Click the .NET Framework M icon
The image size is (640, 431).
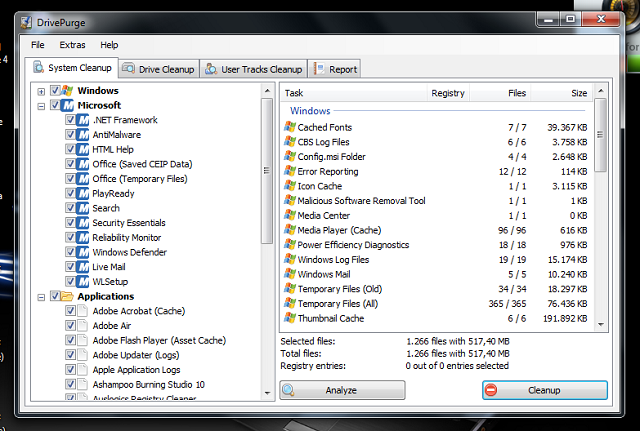pyautogui.click(x=83, y=120)
